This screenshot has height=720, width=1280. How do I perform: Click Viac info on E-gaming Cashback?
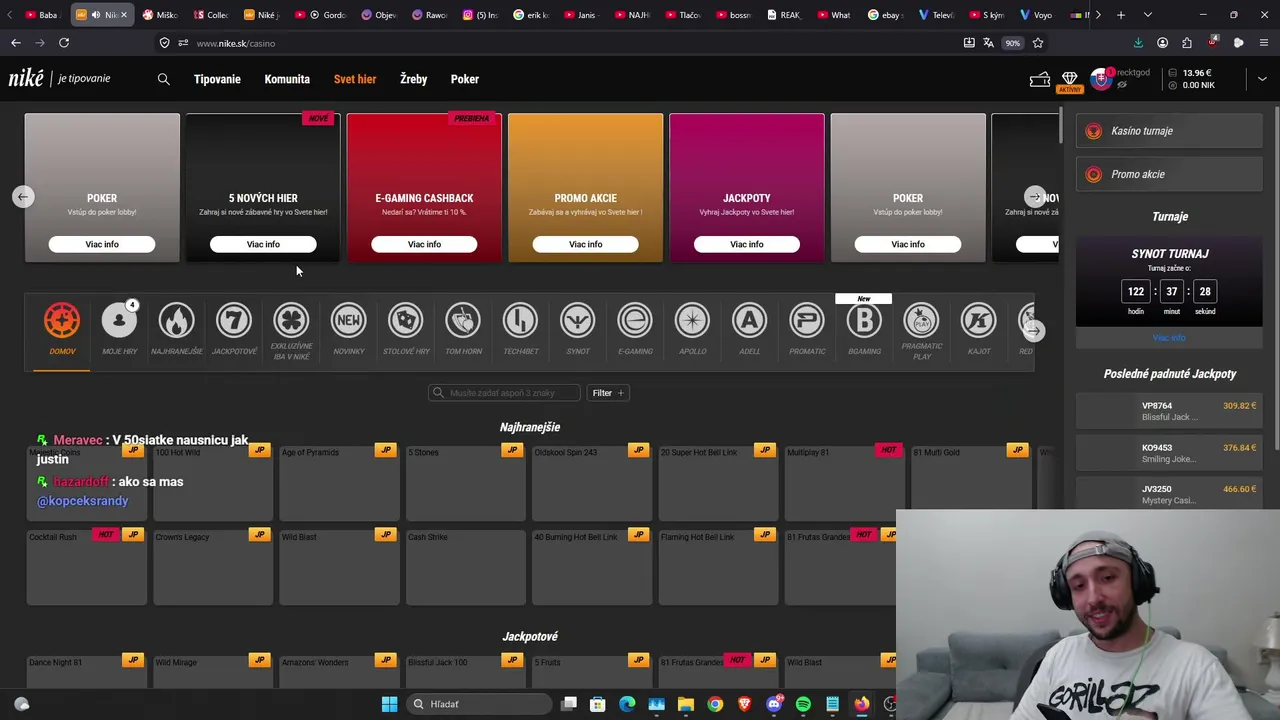(x=424, y=244)
